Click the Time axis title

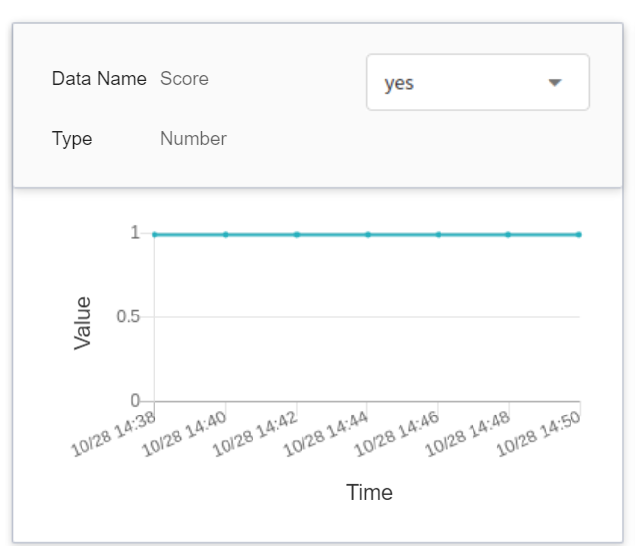point(369,493)
